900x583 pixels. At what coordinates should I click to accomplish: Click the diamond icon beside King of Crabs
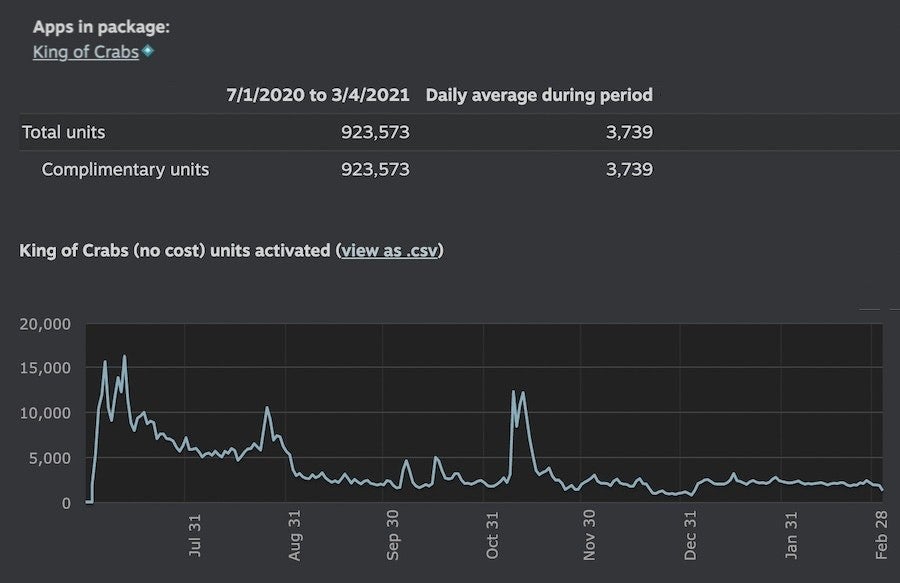tap(148, 50)
